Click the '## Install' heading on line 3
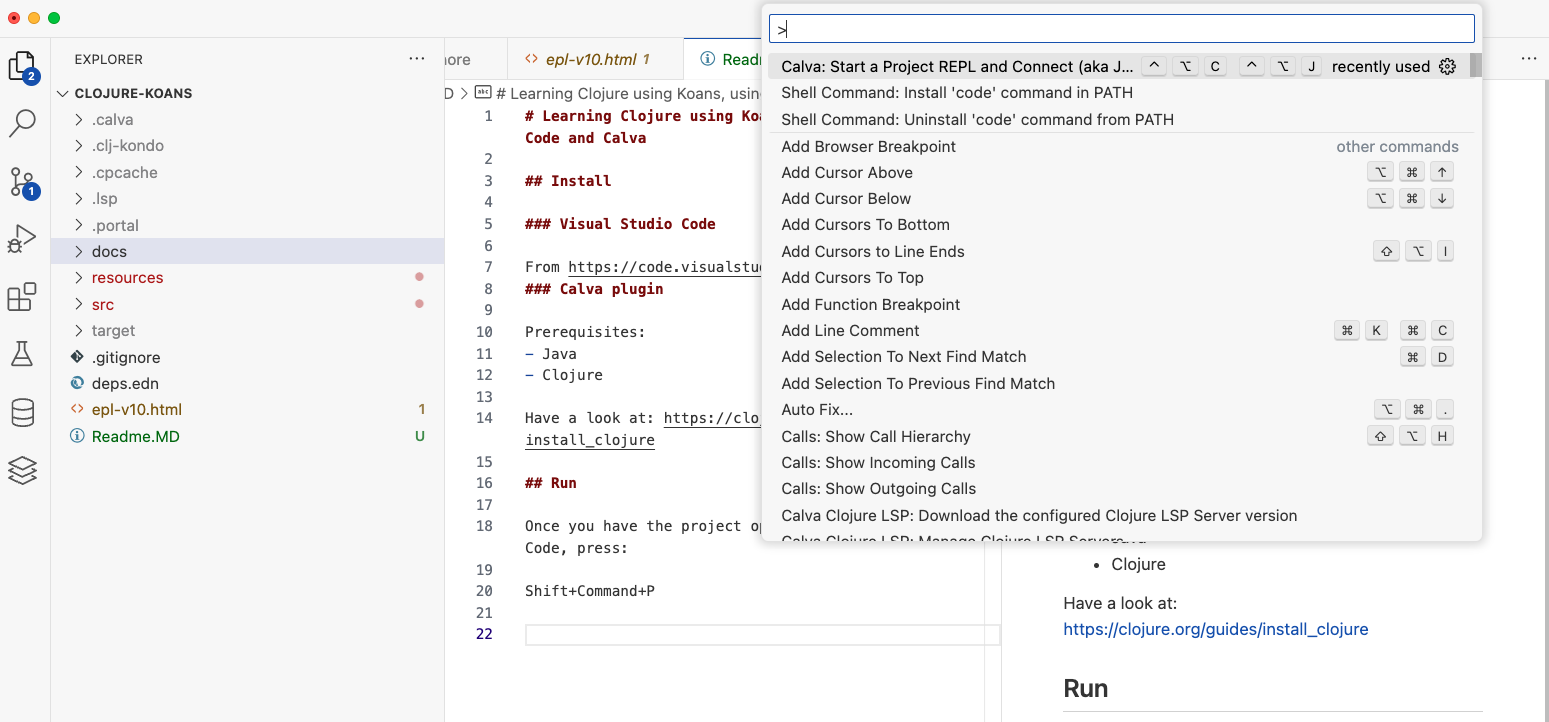Viewport: 1549px width, 722px height. coord(568,181)
